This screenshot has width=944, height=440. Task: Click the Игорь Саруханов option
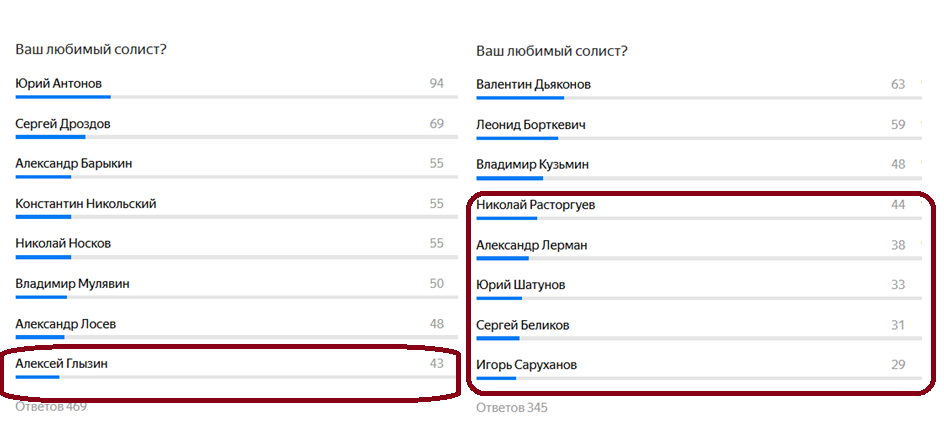(526, 365)
